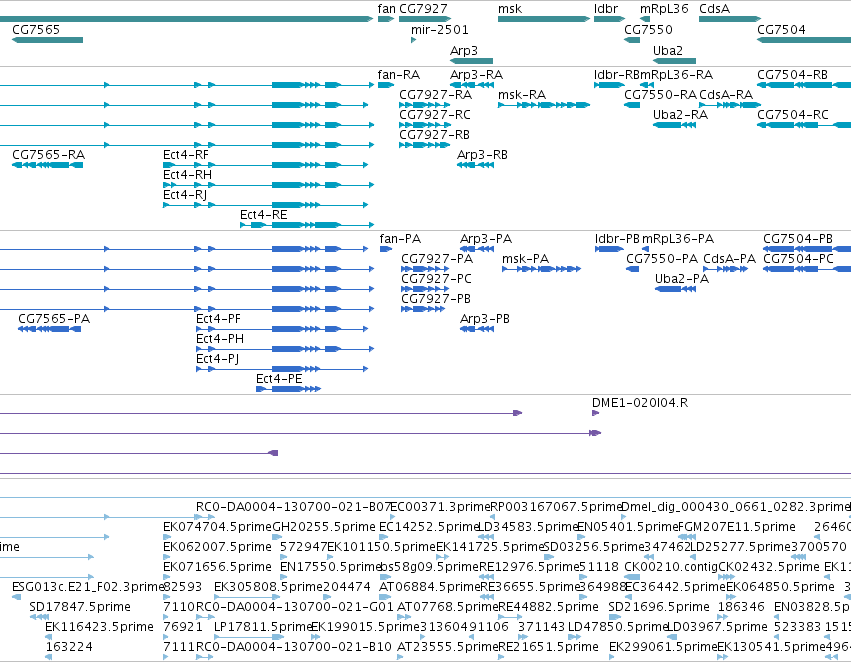Select the EK116423.5prime EST label
The width and height of the screenshot is (851, 662).
(x=99, y=627)
